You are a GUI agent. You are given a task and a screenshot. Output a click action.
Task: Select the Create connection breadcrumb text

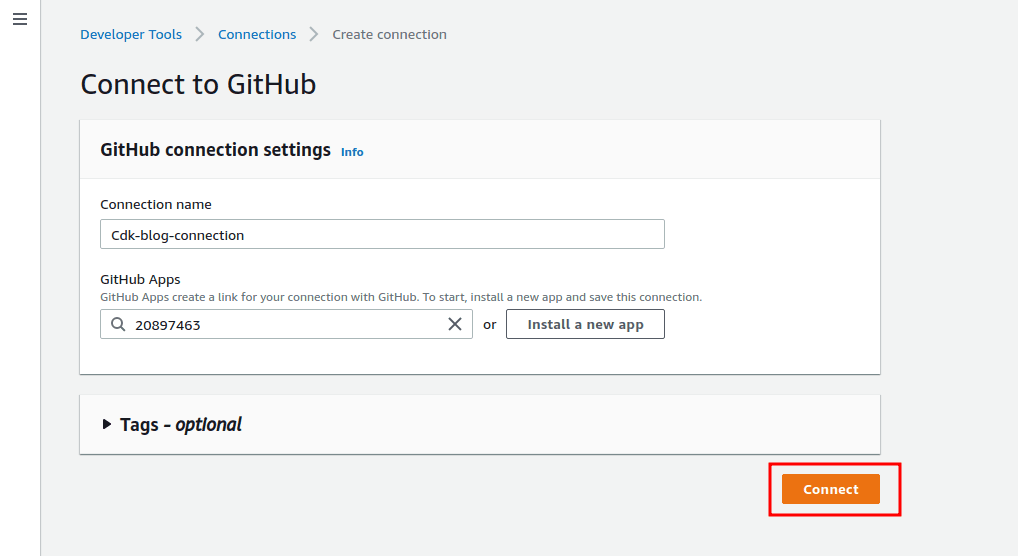click(x=390, y=34)
